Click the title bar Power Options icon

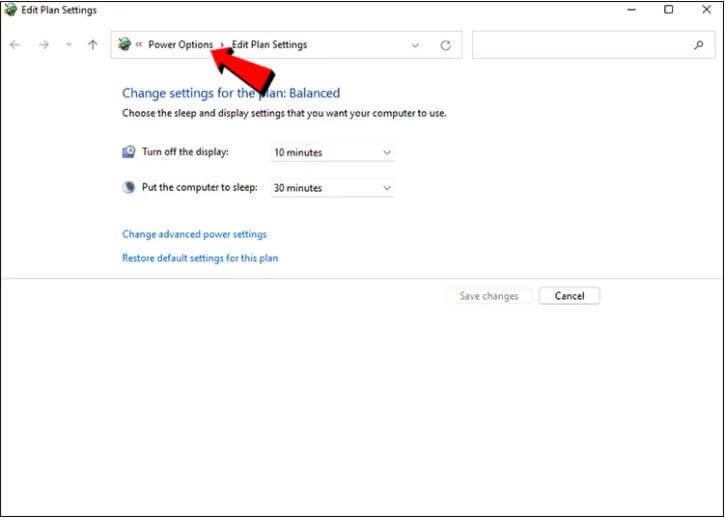pyautogui.click(x=10, y=10)
